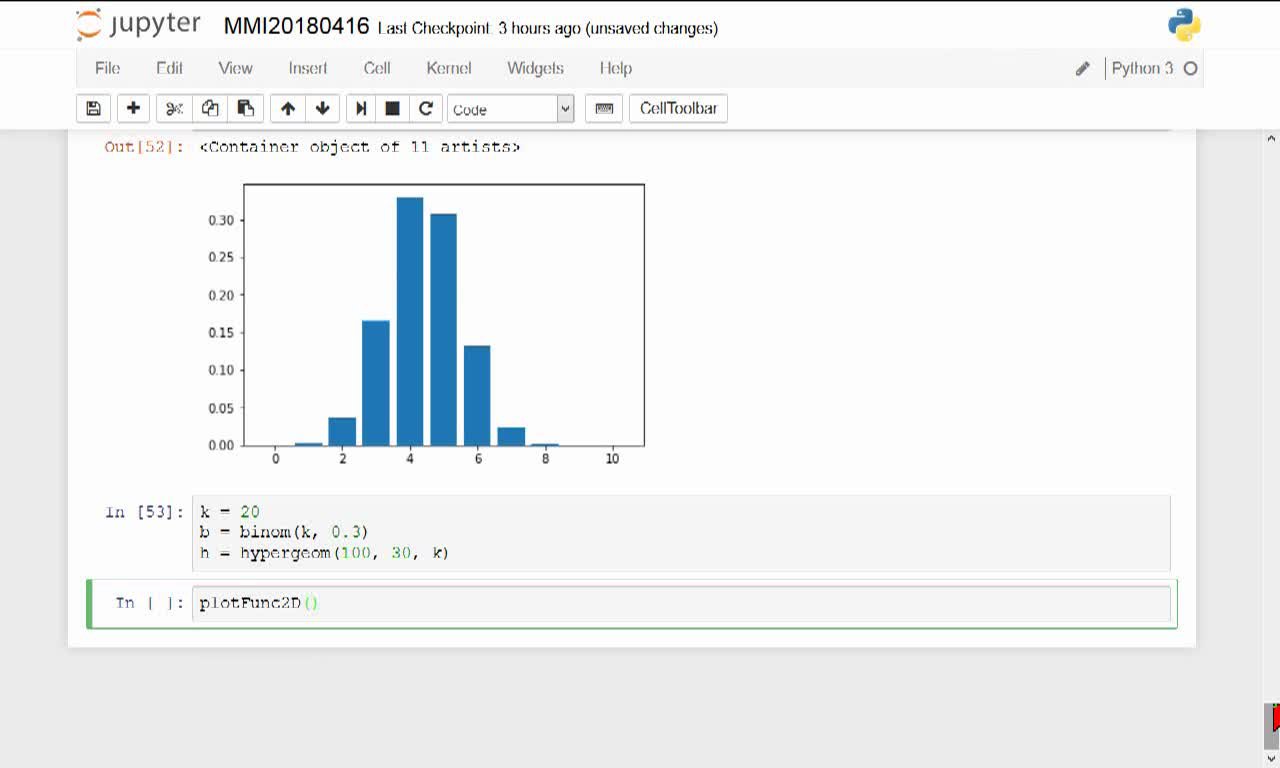Click the Jupyter logo link
Image resolution: width=1280 pixels, height=768 pixels.
(x=138, y=25)
